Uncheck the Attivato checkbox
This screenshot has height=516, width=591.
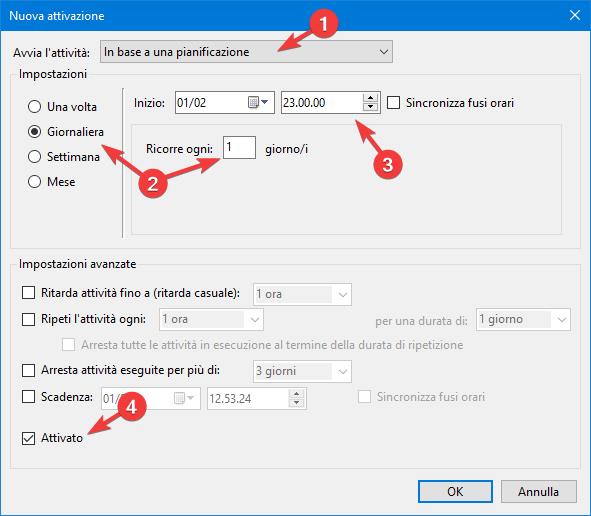[28, 438]
